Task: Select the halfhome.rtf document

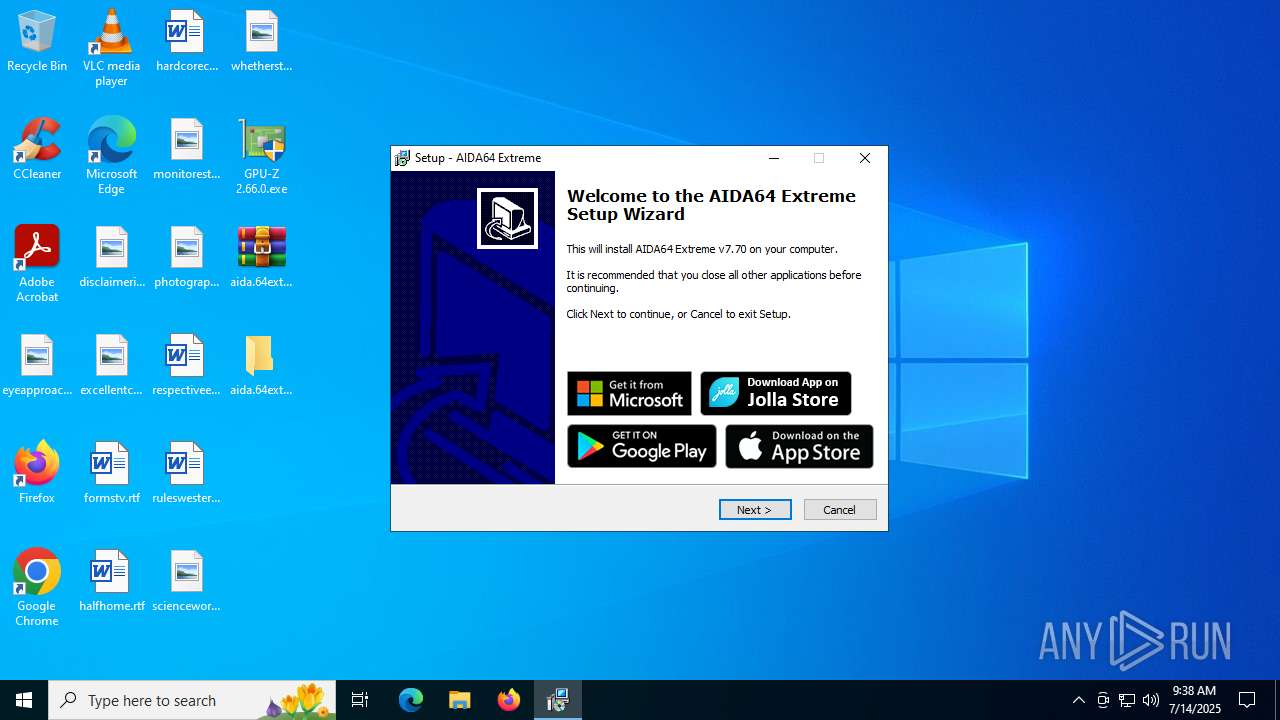Action: coord(111,582)
